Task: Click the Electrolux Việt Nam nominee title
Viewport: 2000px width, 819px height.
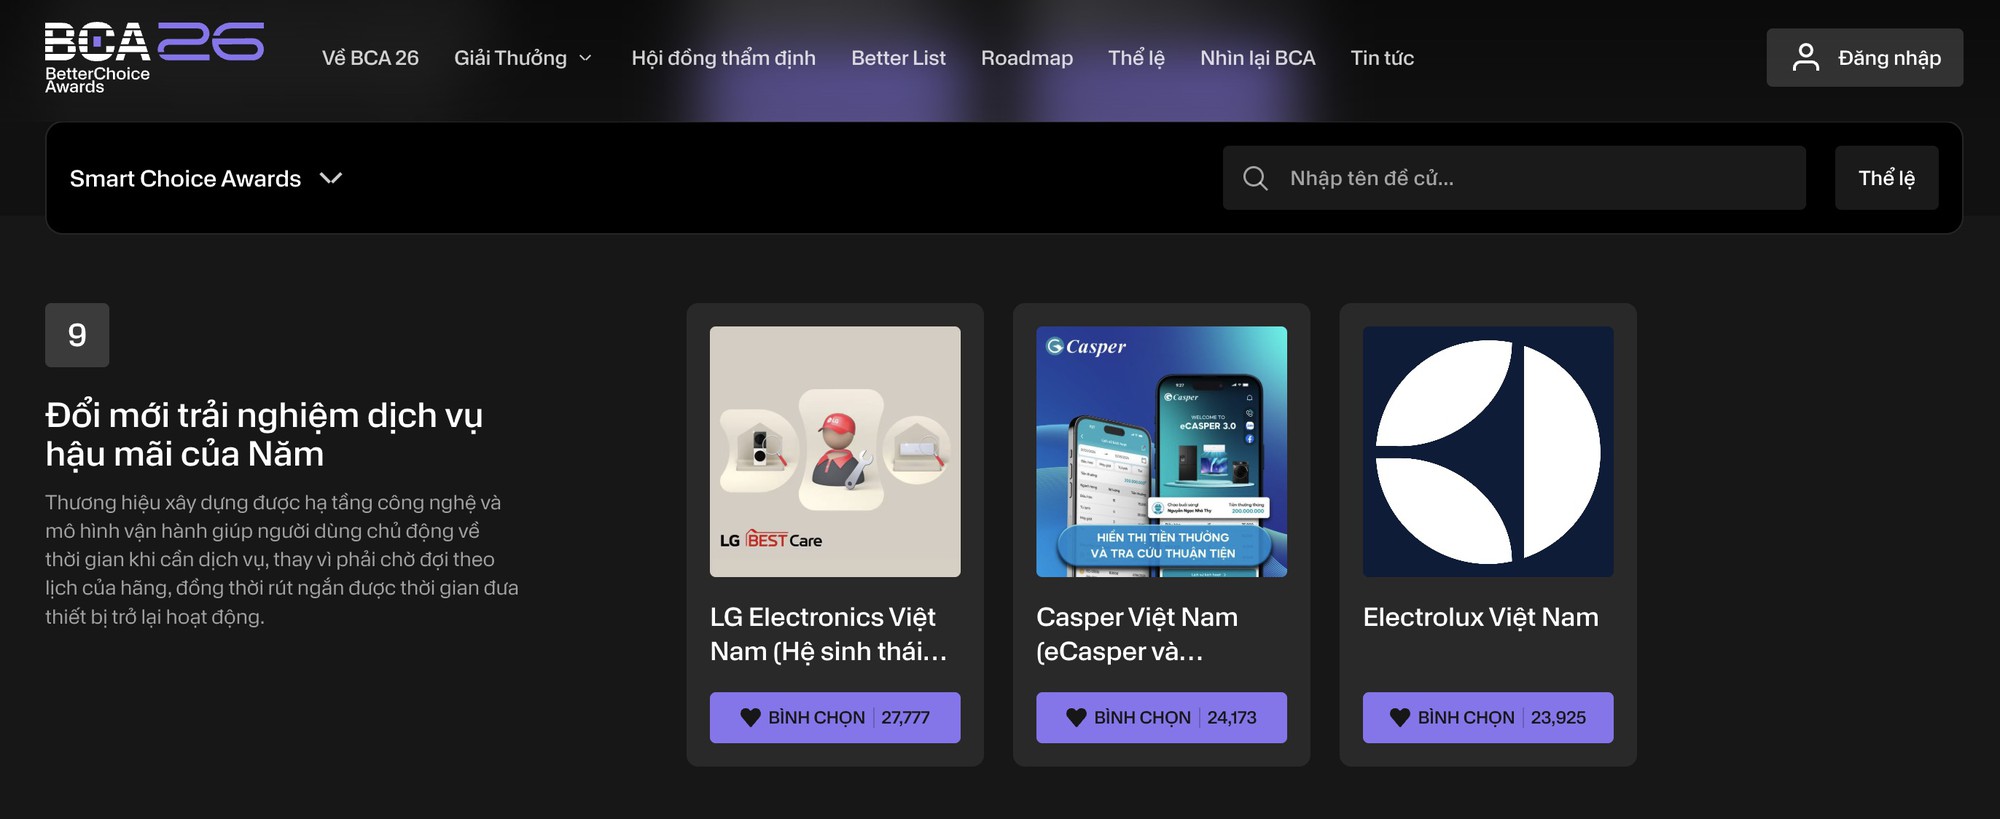Action: (1481, 617)
